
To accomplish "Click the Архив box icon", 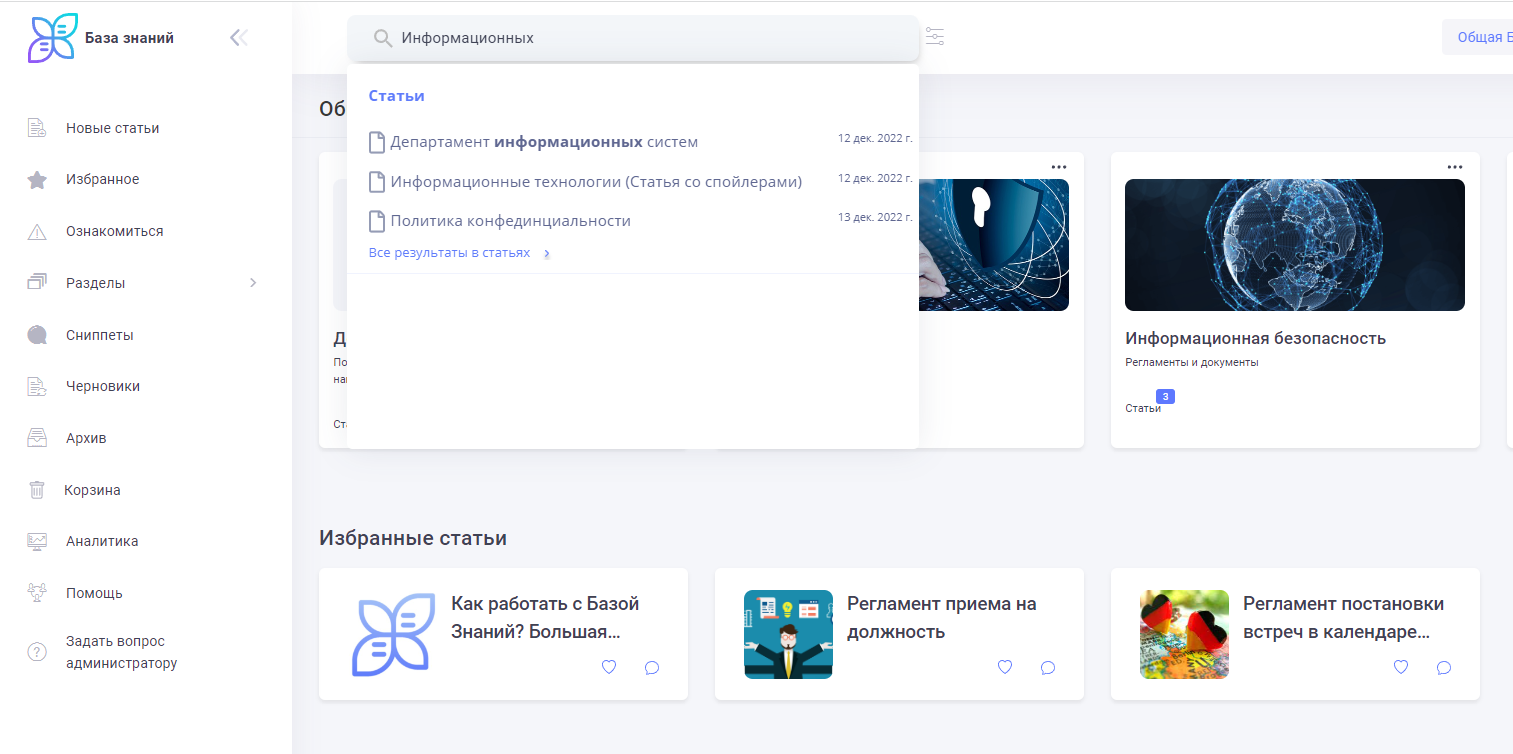I will pyautogui.click(x=37, y=438).
